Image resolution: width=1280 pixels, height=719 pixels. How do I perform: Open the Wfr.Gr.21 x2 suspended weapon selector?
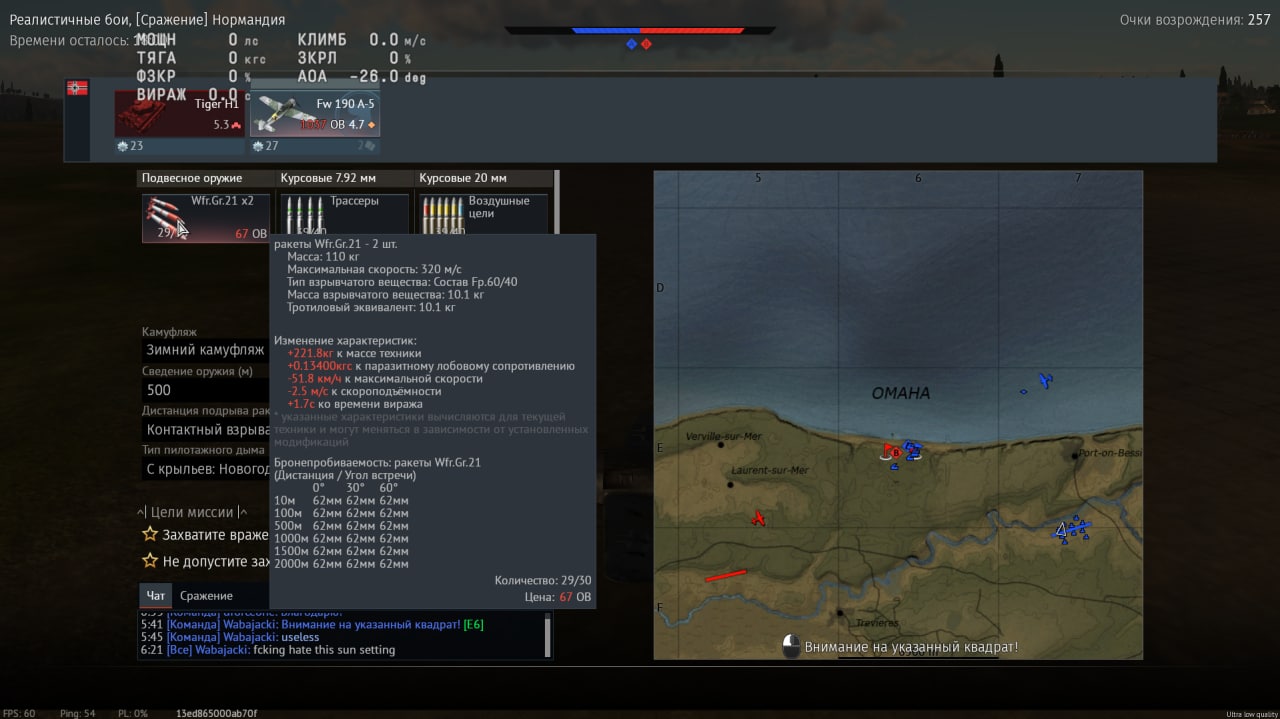pyautogui.click(x=206, y=217)
